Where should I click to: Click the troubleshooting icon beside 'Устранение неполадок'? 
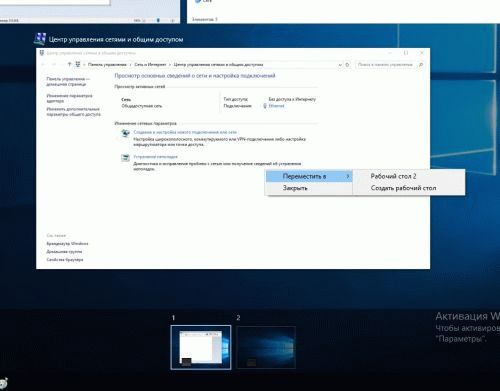tap(125, 158)
